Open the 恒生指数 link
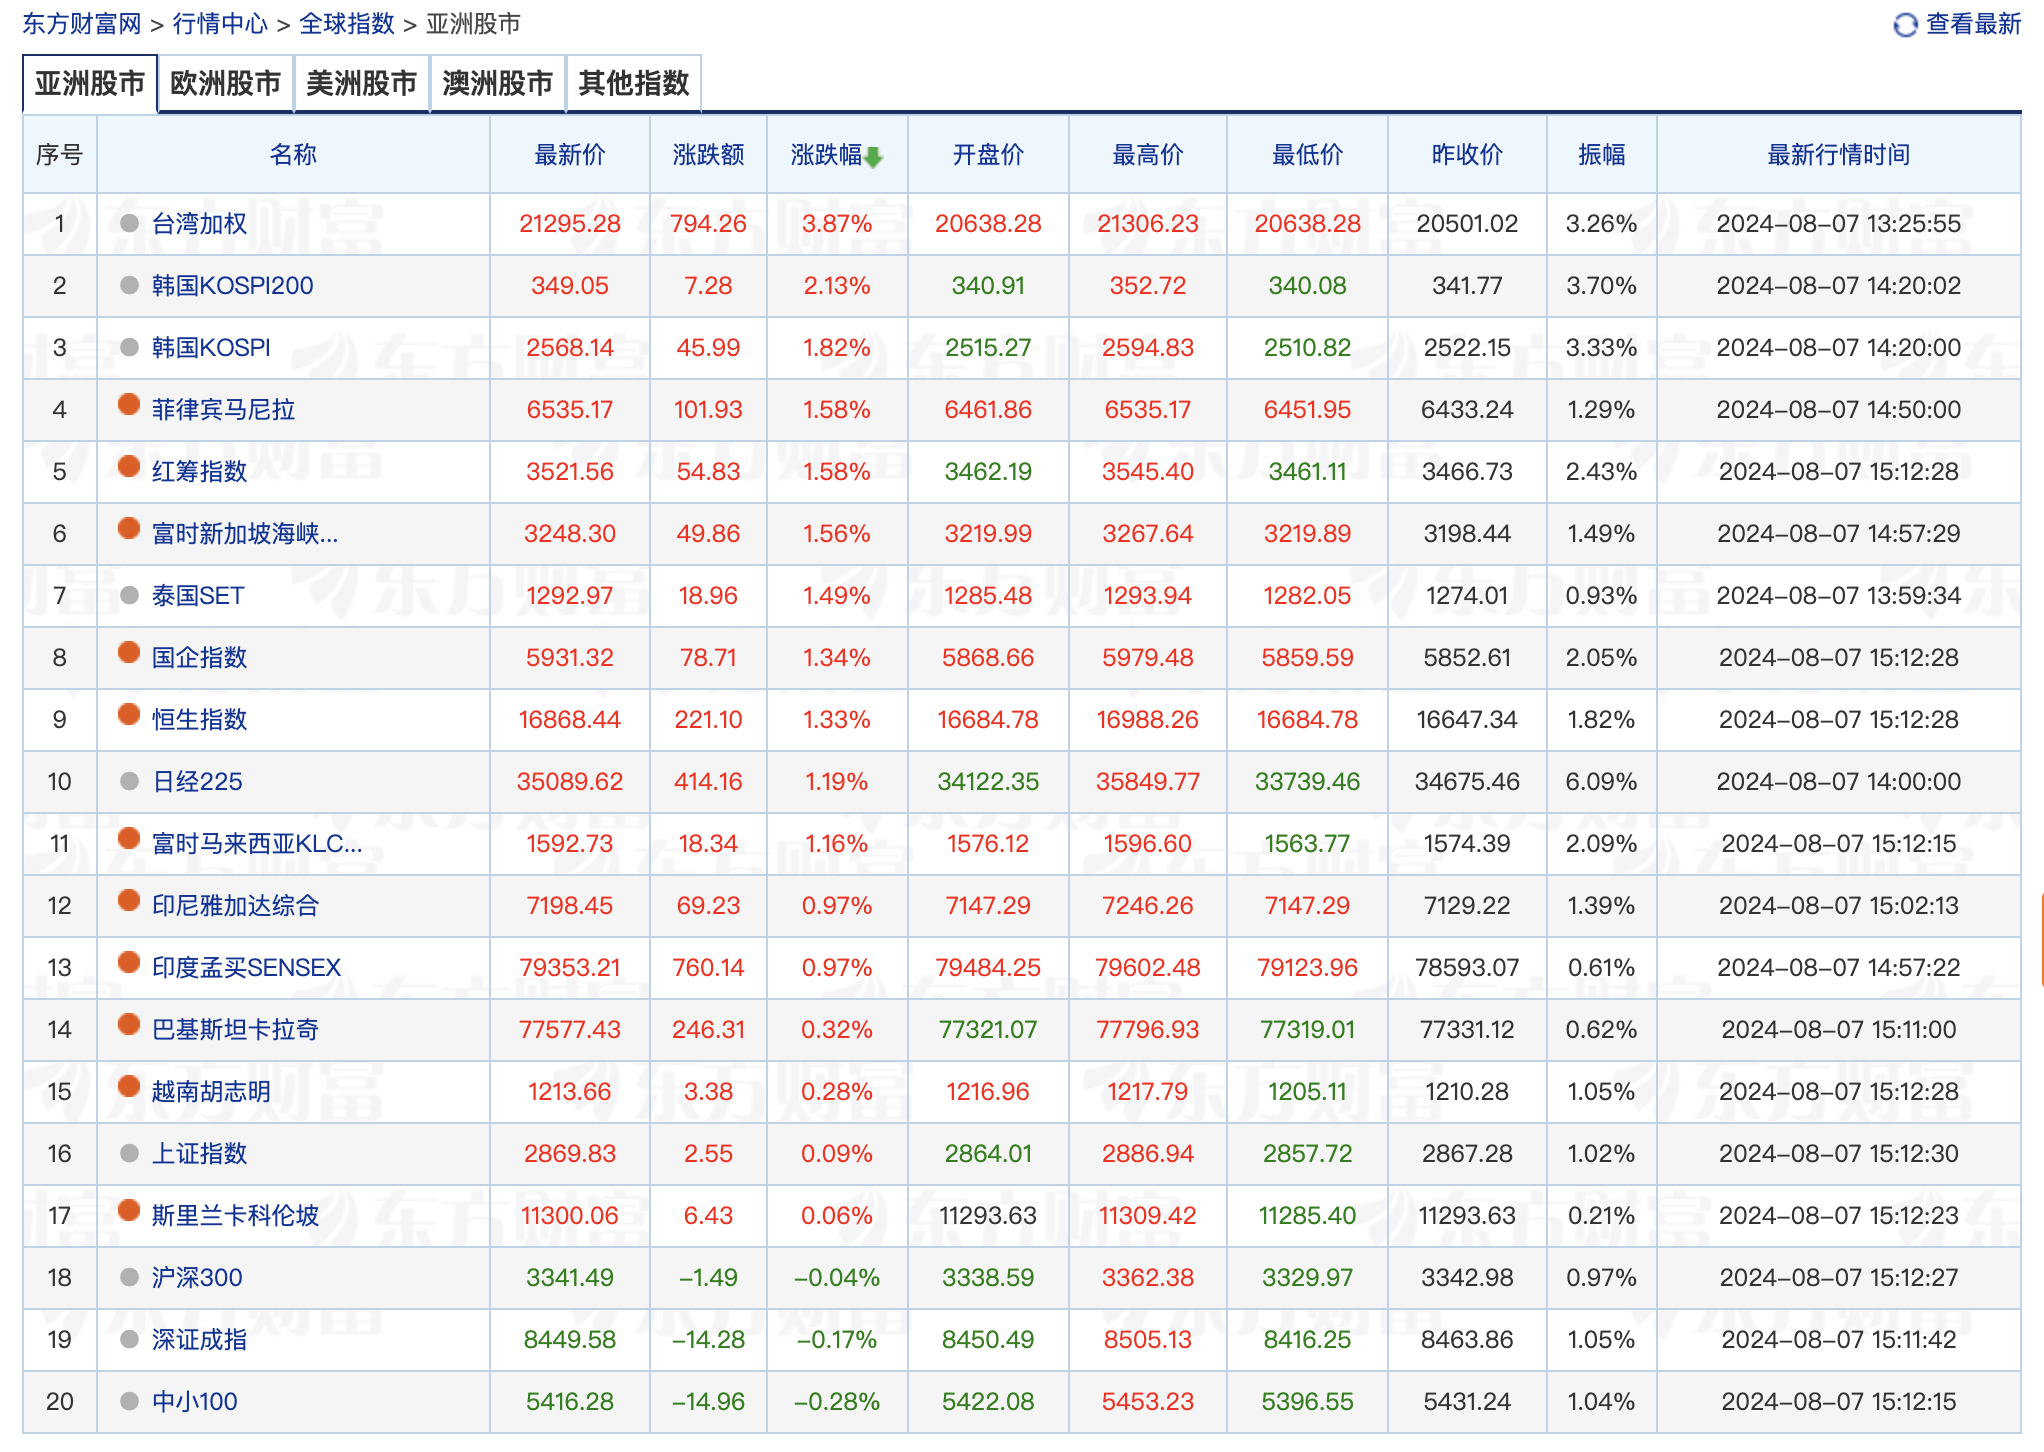 tap(199, 720)
